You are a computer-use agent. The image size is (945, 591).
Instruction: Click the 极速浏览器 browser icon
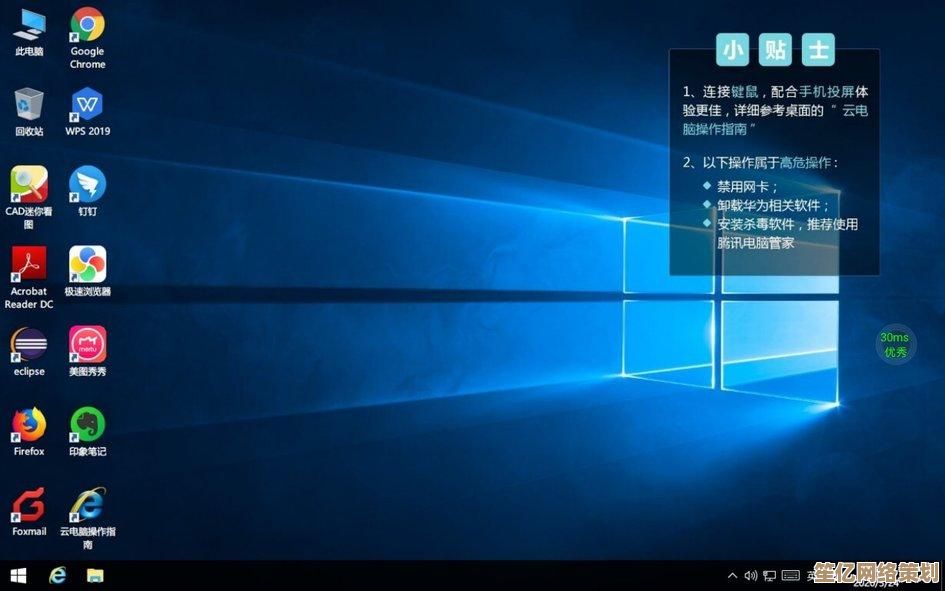pos(87,272)
